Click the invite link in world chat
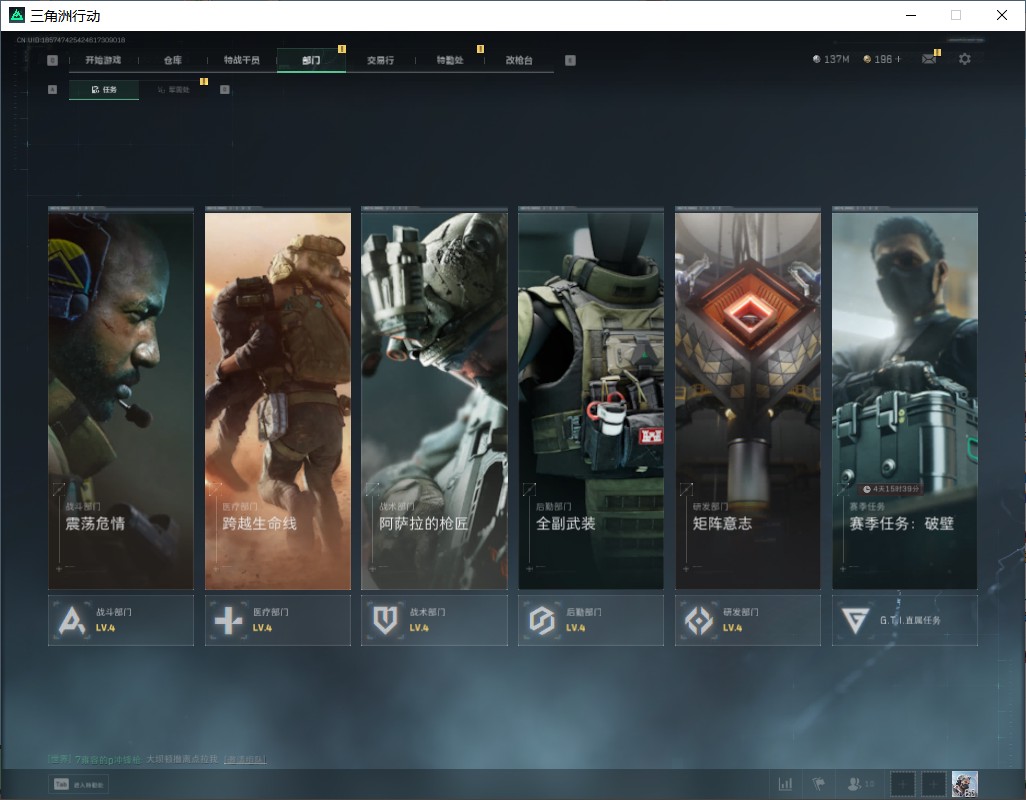This screenshot has width=1026, height=800. [x=245, y=759]
